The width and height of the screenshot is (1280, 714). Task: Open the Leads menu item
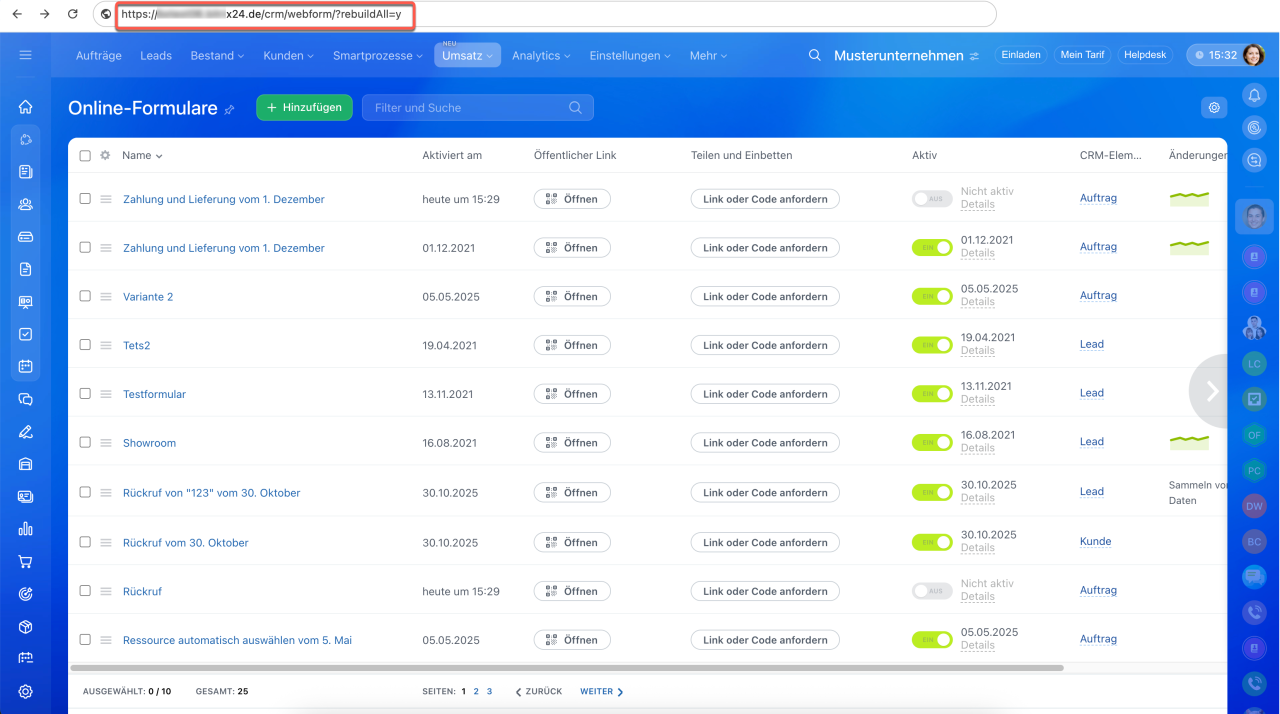coord(156,56)
